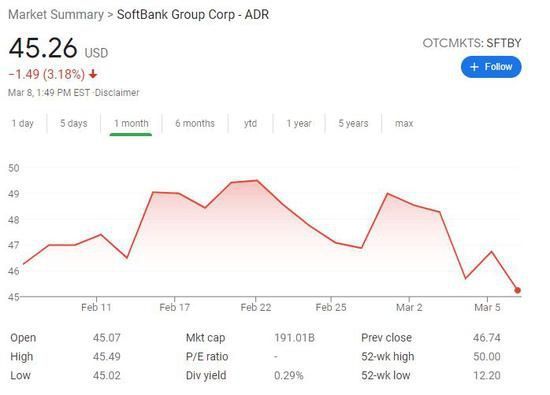Select the 1 month tab
The image size is (550, 395).
click(131, 123)
